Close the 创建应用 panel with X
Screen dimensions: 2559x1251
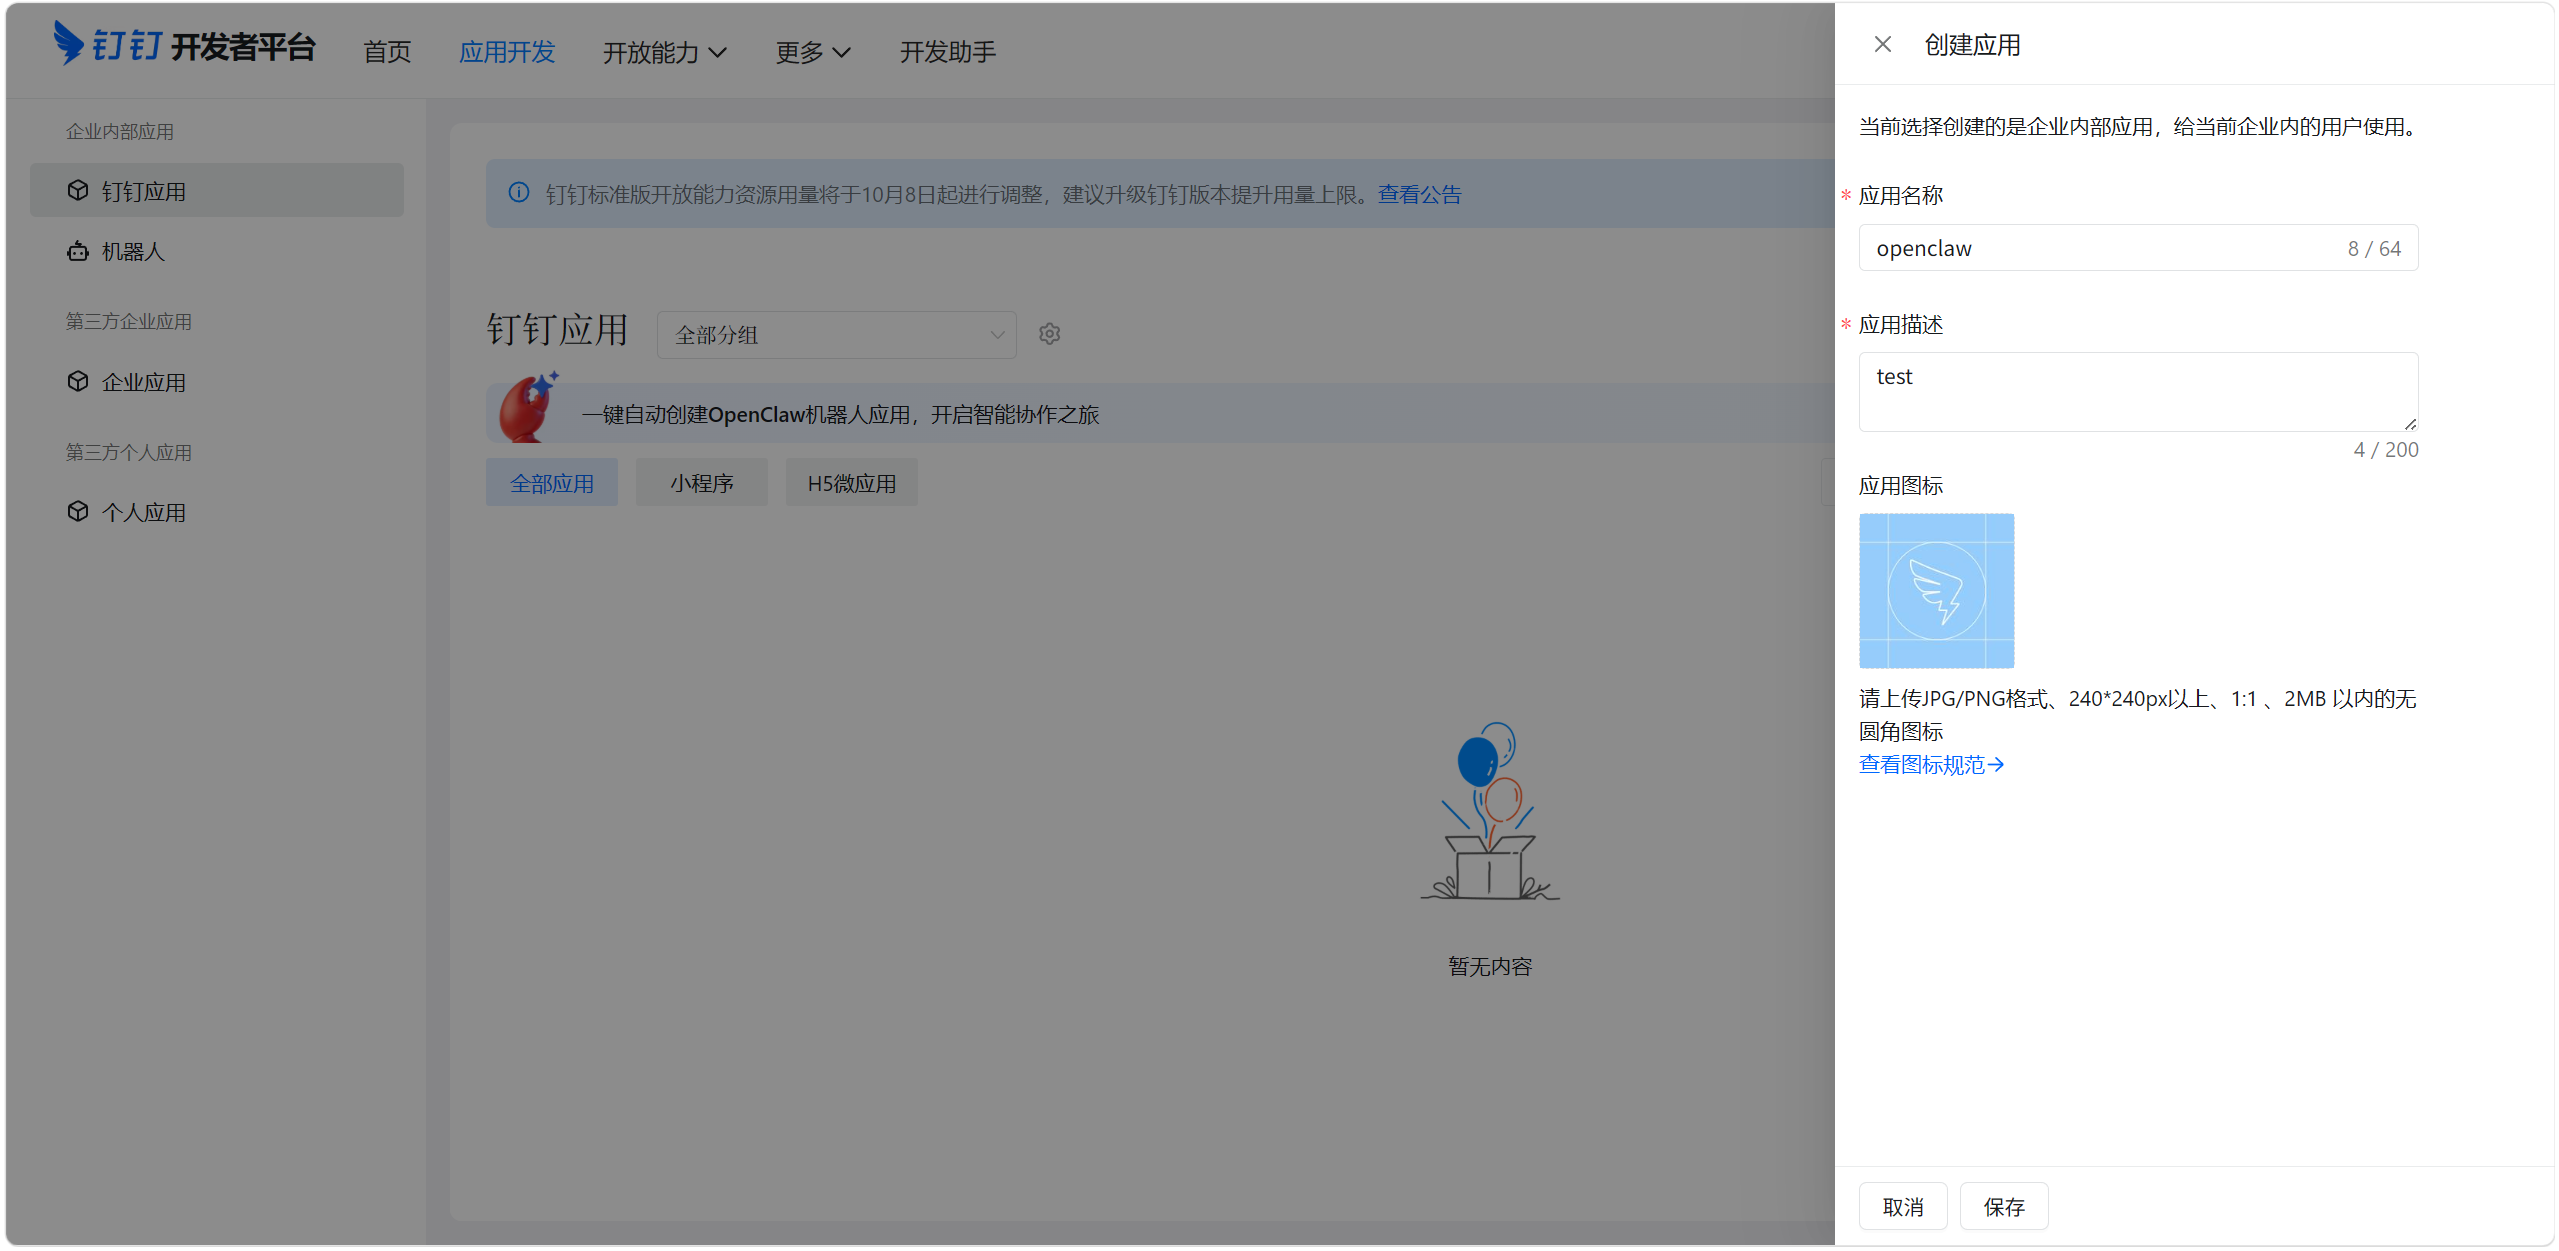tap(1882, 45)
